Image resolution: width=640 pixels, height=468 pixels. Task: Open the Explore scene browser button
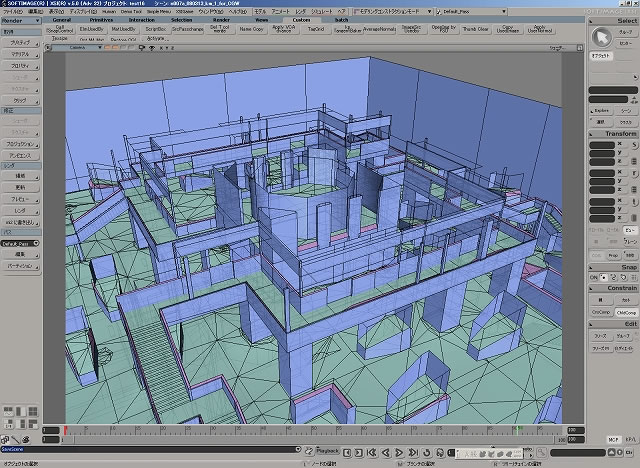[x=600, y=111]
